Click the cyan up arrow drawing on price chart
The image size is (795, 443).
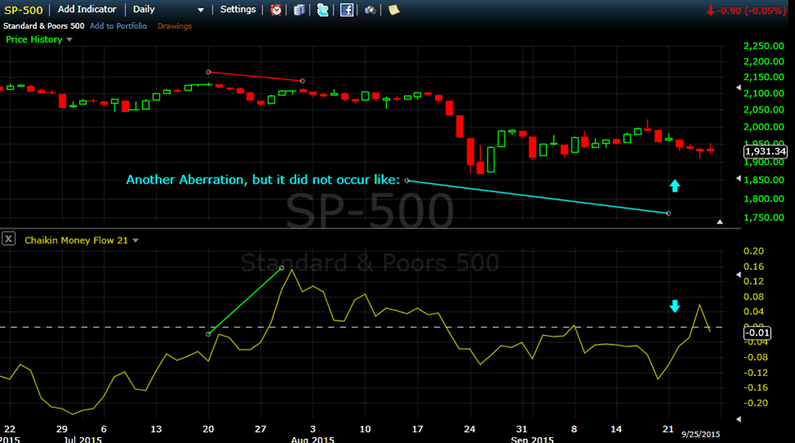674,186
